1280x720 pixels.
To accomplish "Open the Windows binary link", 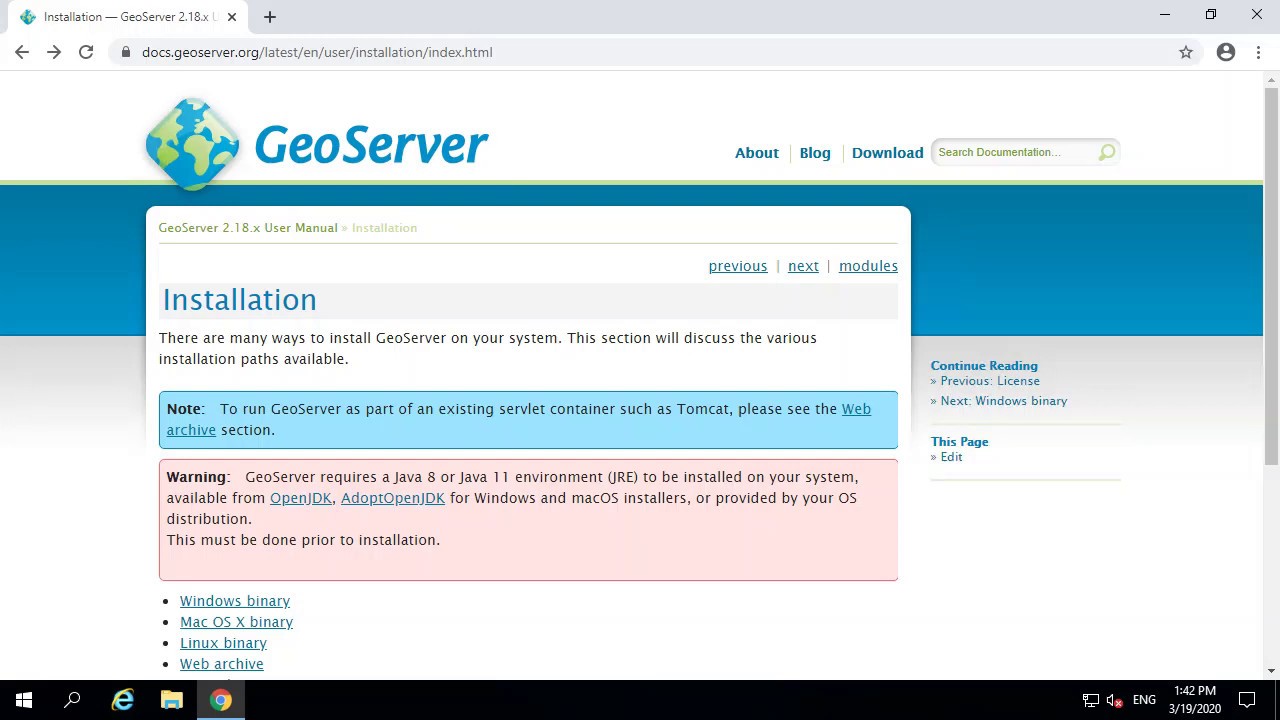I will (x=235, y=601).
